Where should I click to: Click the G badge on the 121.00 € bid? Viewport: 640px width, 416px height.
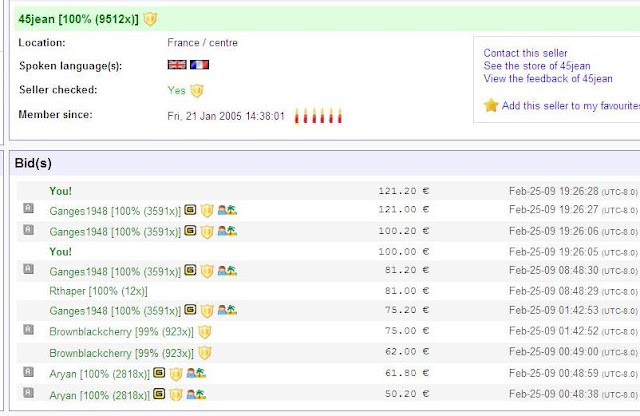click(190, 210)
